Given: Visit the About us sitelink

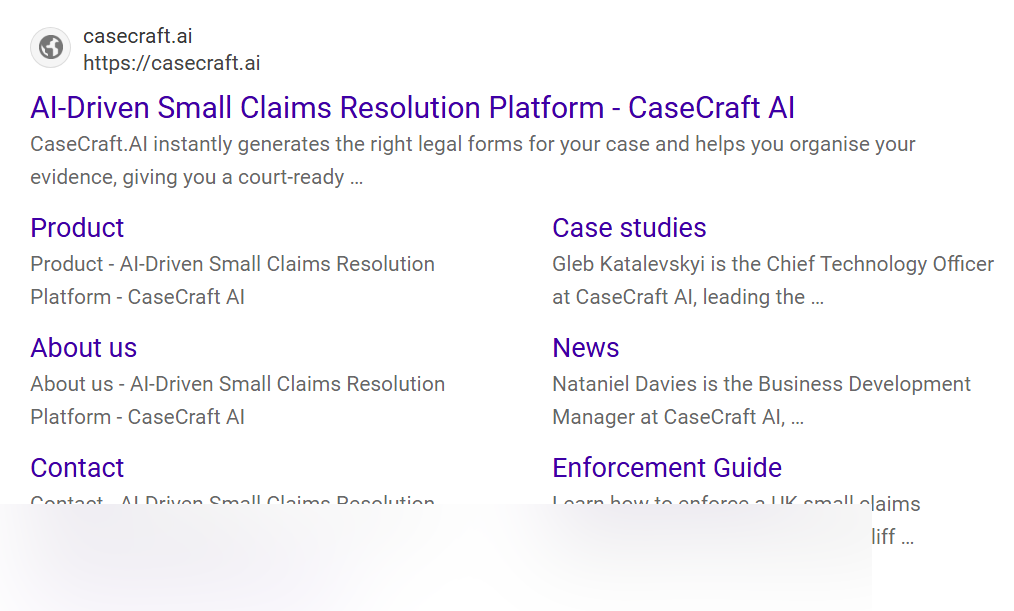Looking at the screenshot, I should click(x=83, y=348).
